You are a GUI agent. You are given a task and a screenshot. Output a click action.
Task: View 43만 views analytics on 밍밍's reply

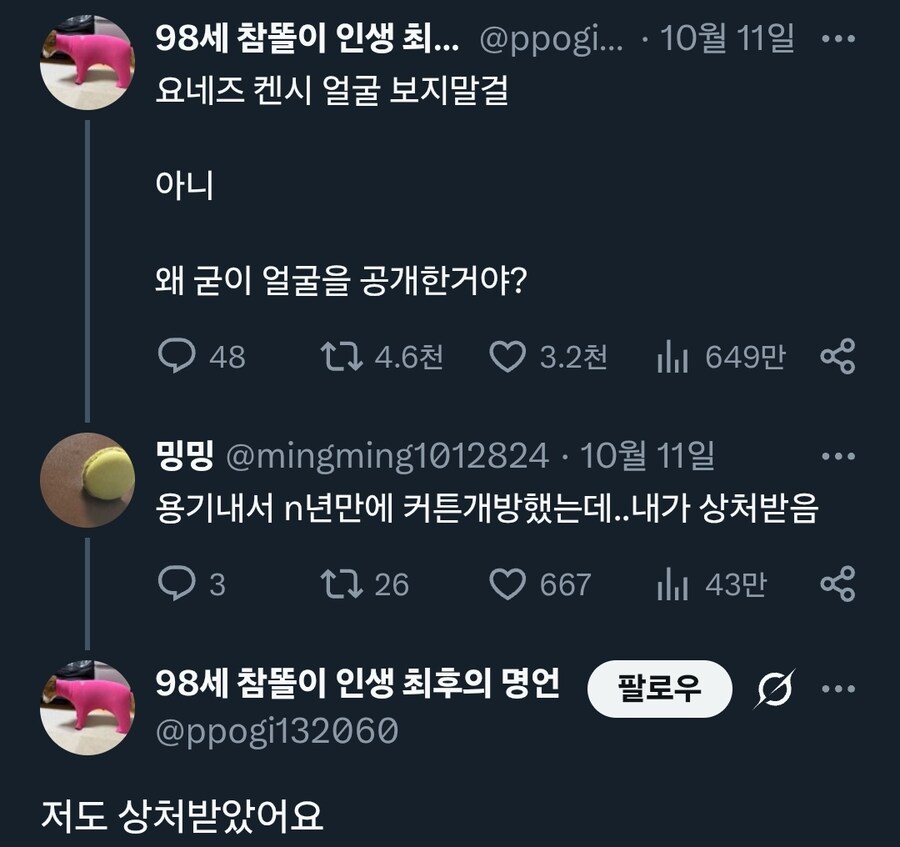670,584
